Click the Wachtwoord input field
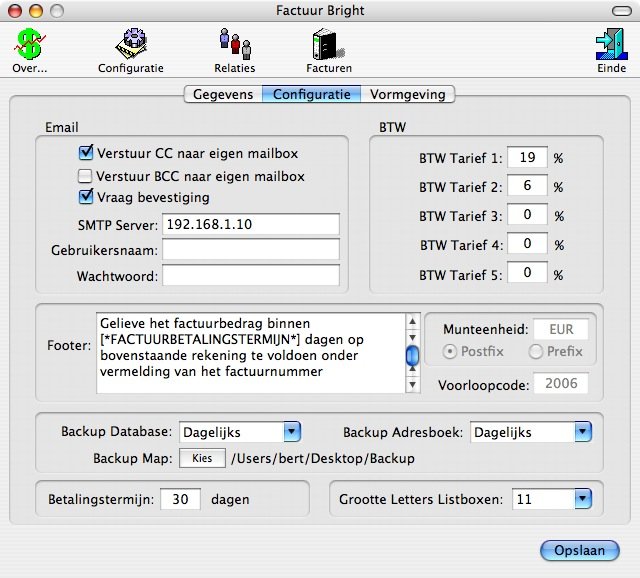 pos(251,276)
